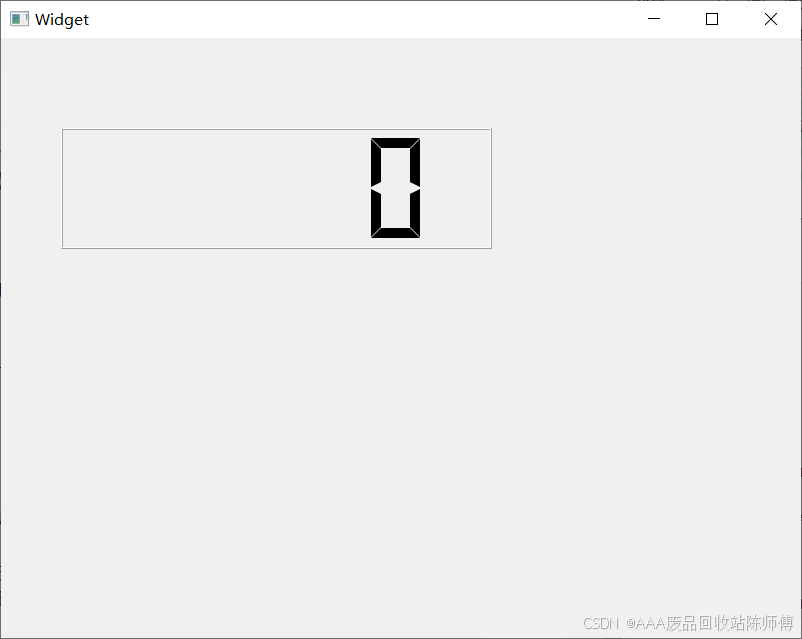Click the empty title bar area beside Widget title
The height and width of the screenshot is (639, 802).
pyautogui.click(x=357, y=19)
